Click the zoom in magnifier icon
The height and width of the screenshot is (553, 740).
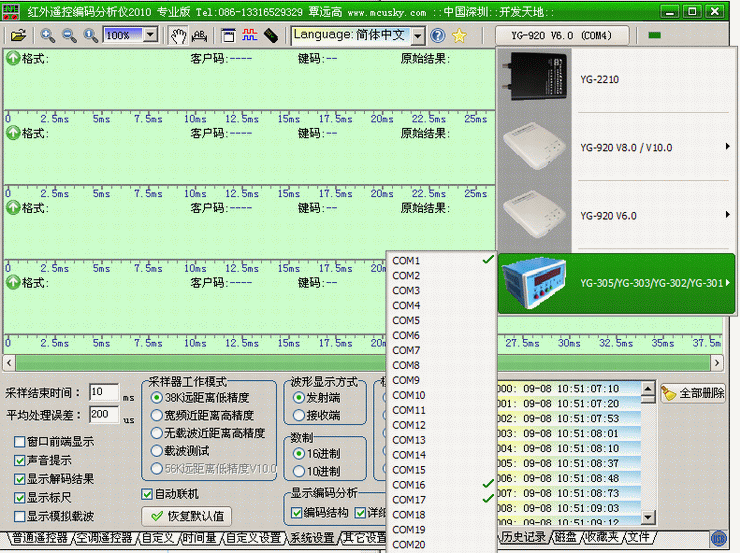click(48, 35)
